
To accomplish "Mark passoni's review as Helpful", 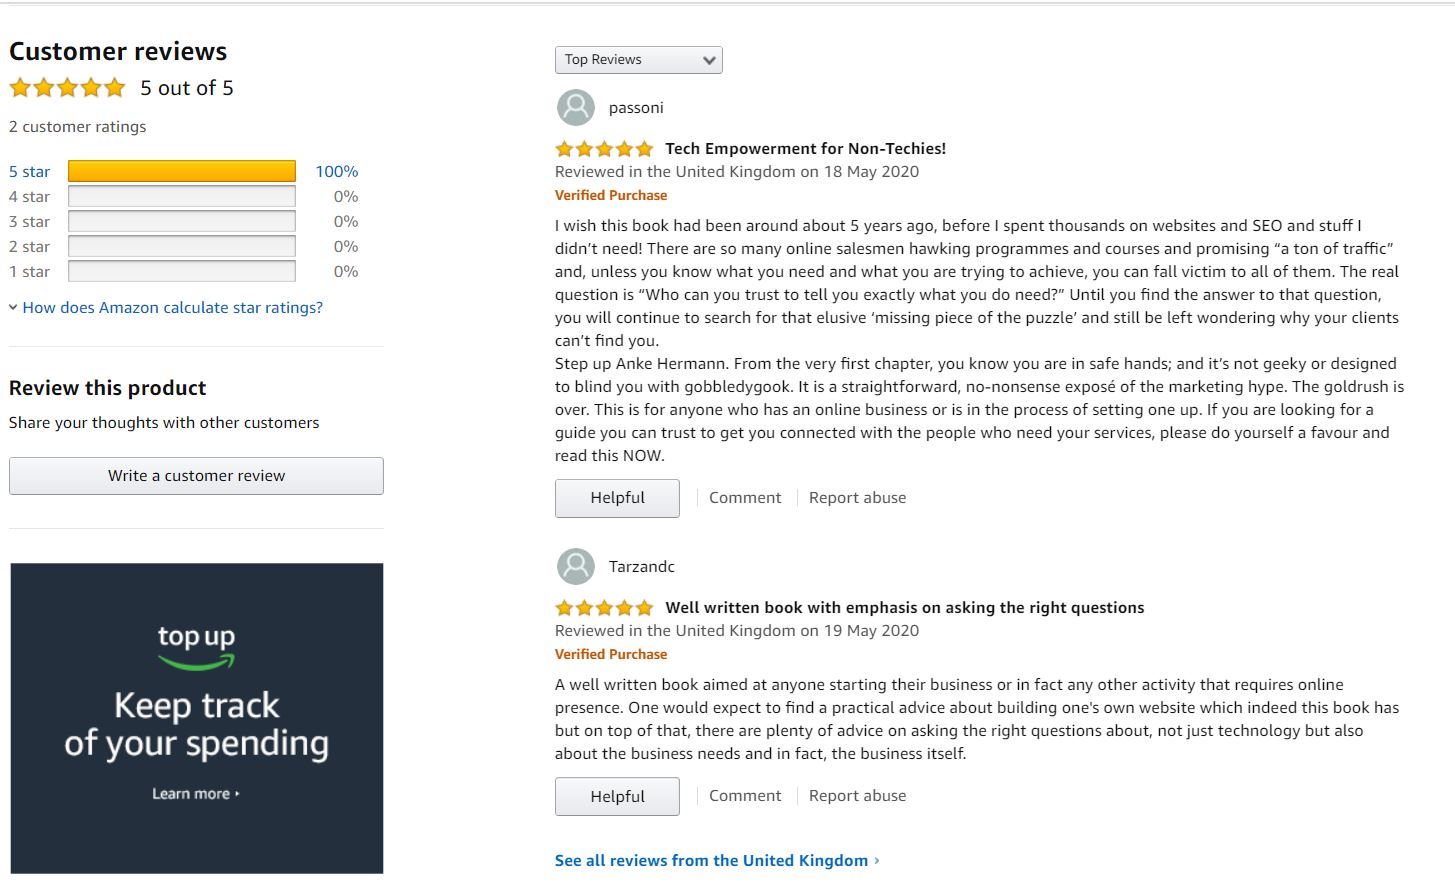I will pyautogui.click(x=617, y=498).
